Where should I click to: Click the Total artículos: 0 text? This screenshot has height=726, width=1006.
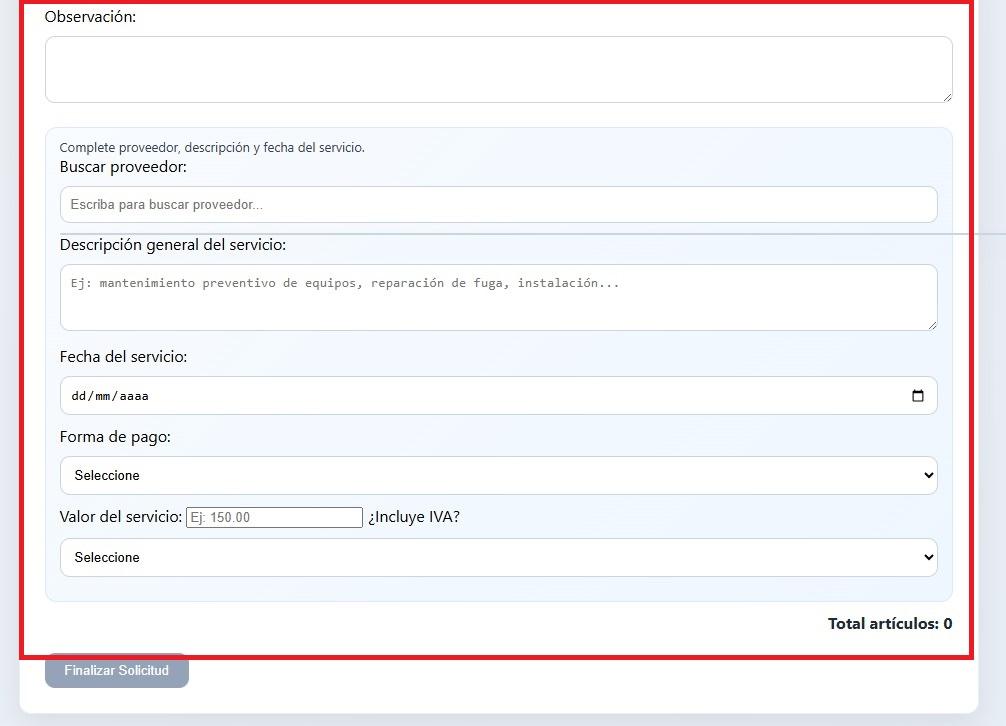coord(890,623)
